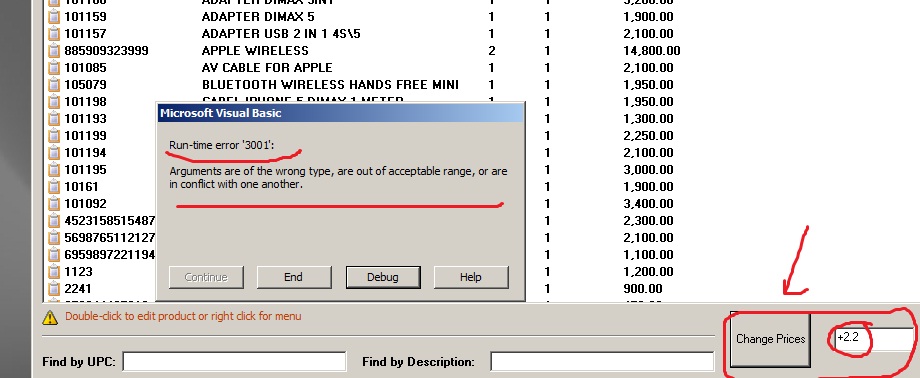Select product icon for 4523158515487

click(54, 221)
